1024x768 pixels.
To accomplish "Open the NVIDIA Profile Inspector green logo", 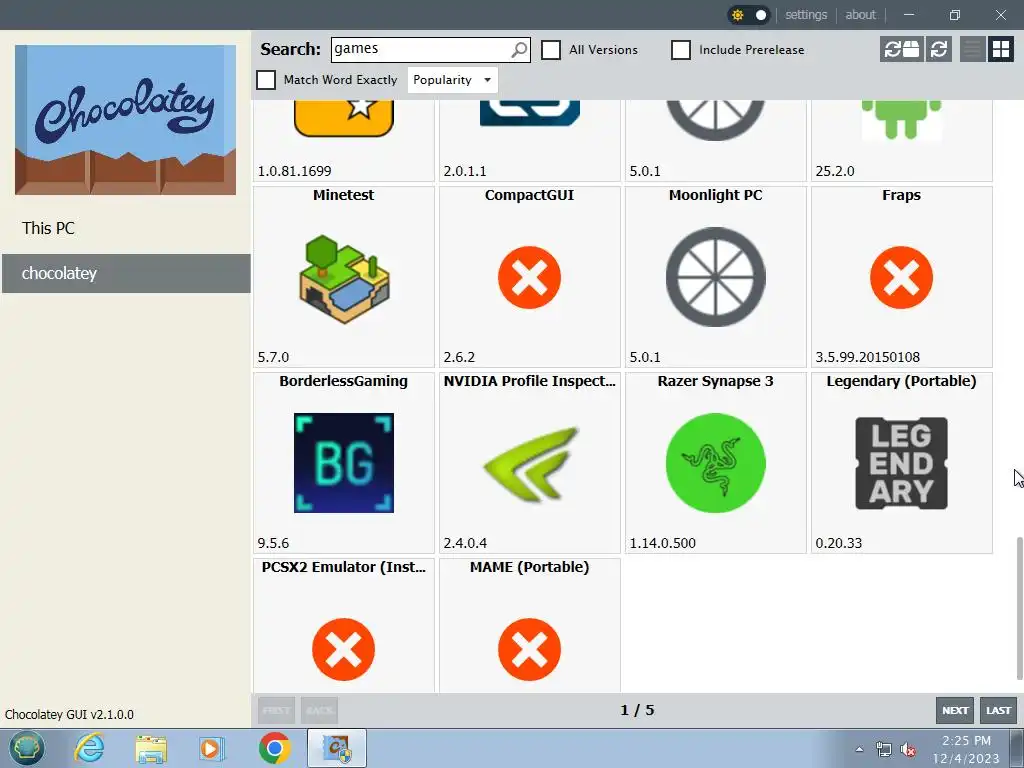I will (x=531, y=463).
